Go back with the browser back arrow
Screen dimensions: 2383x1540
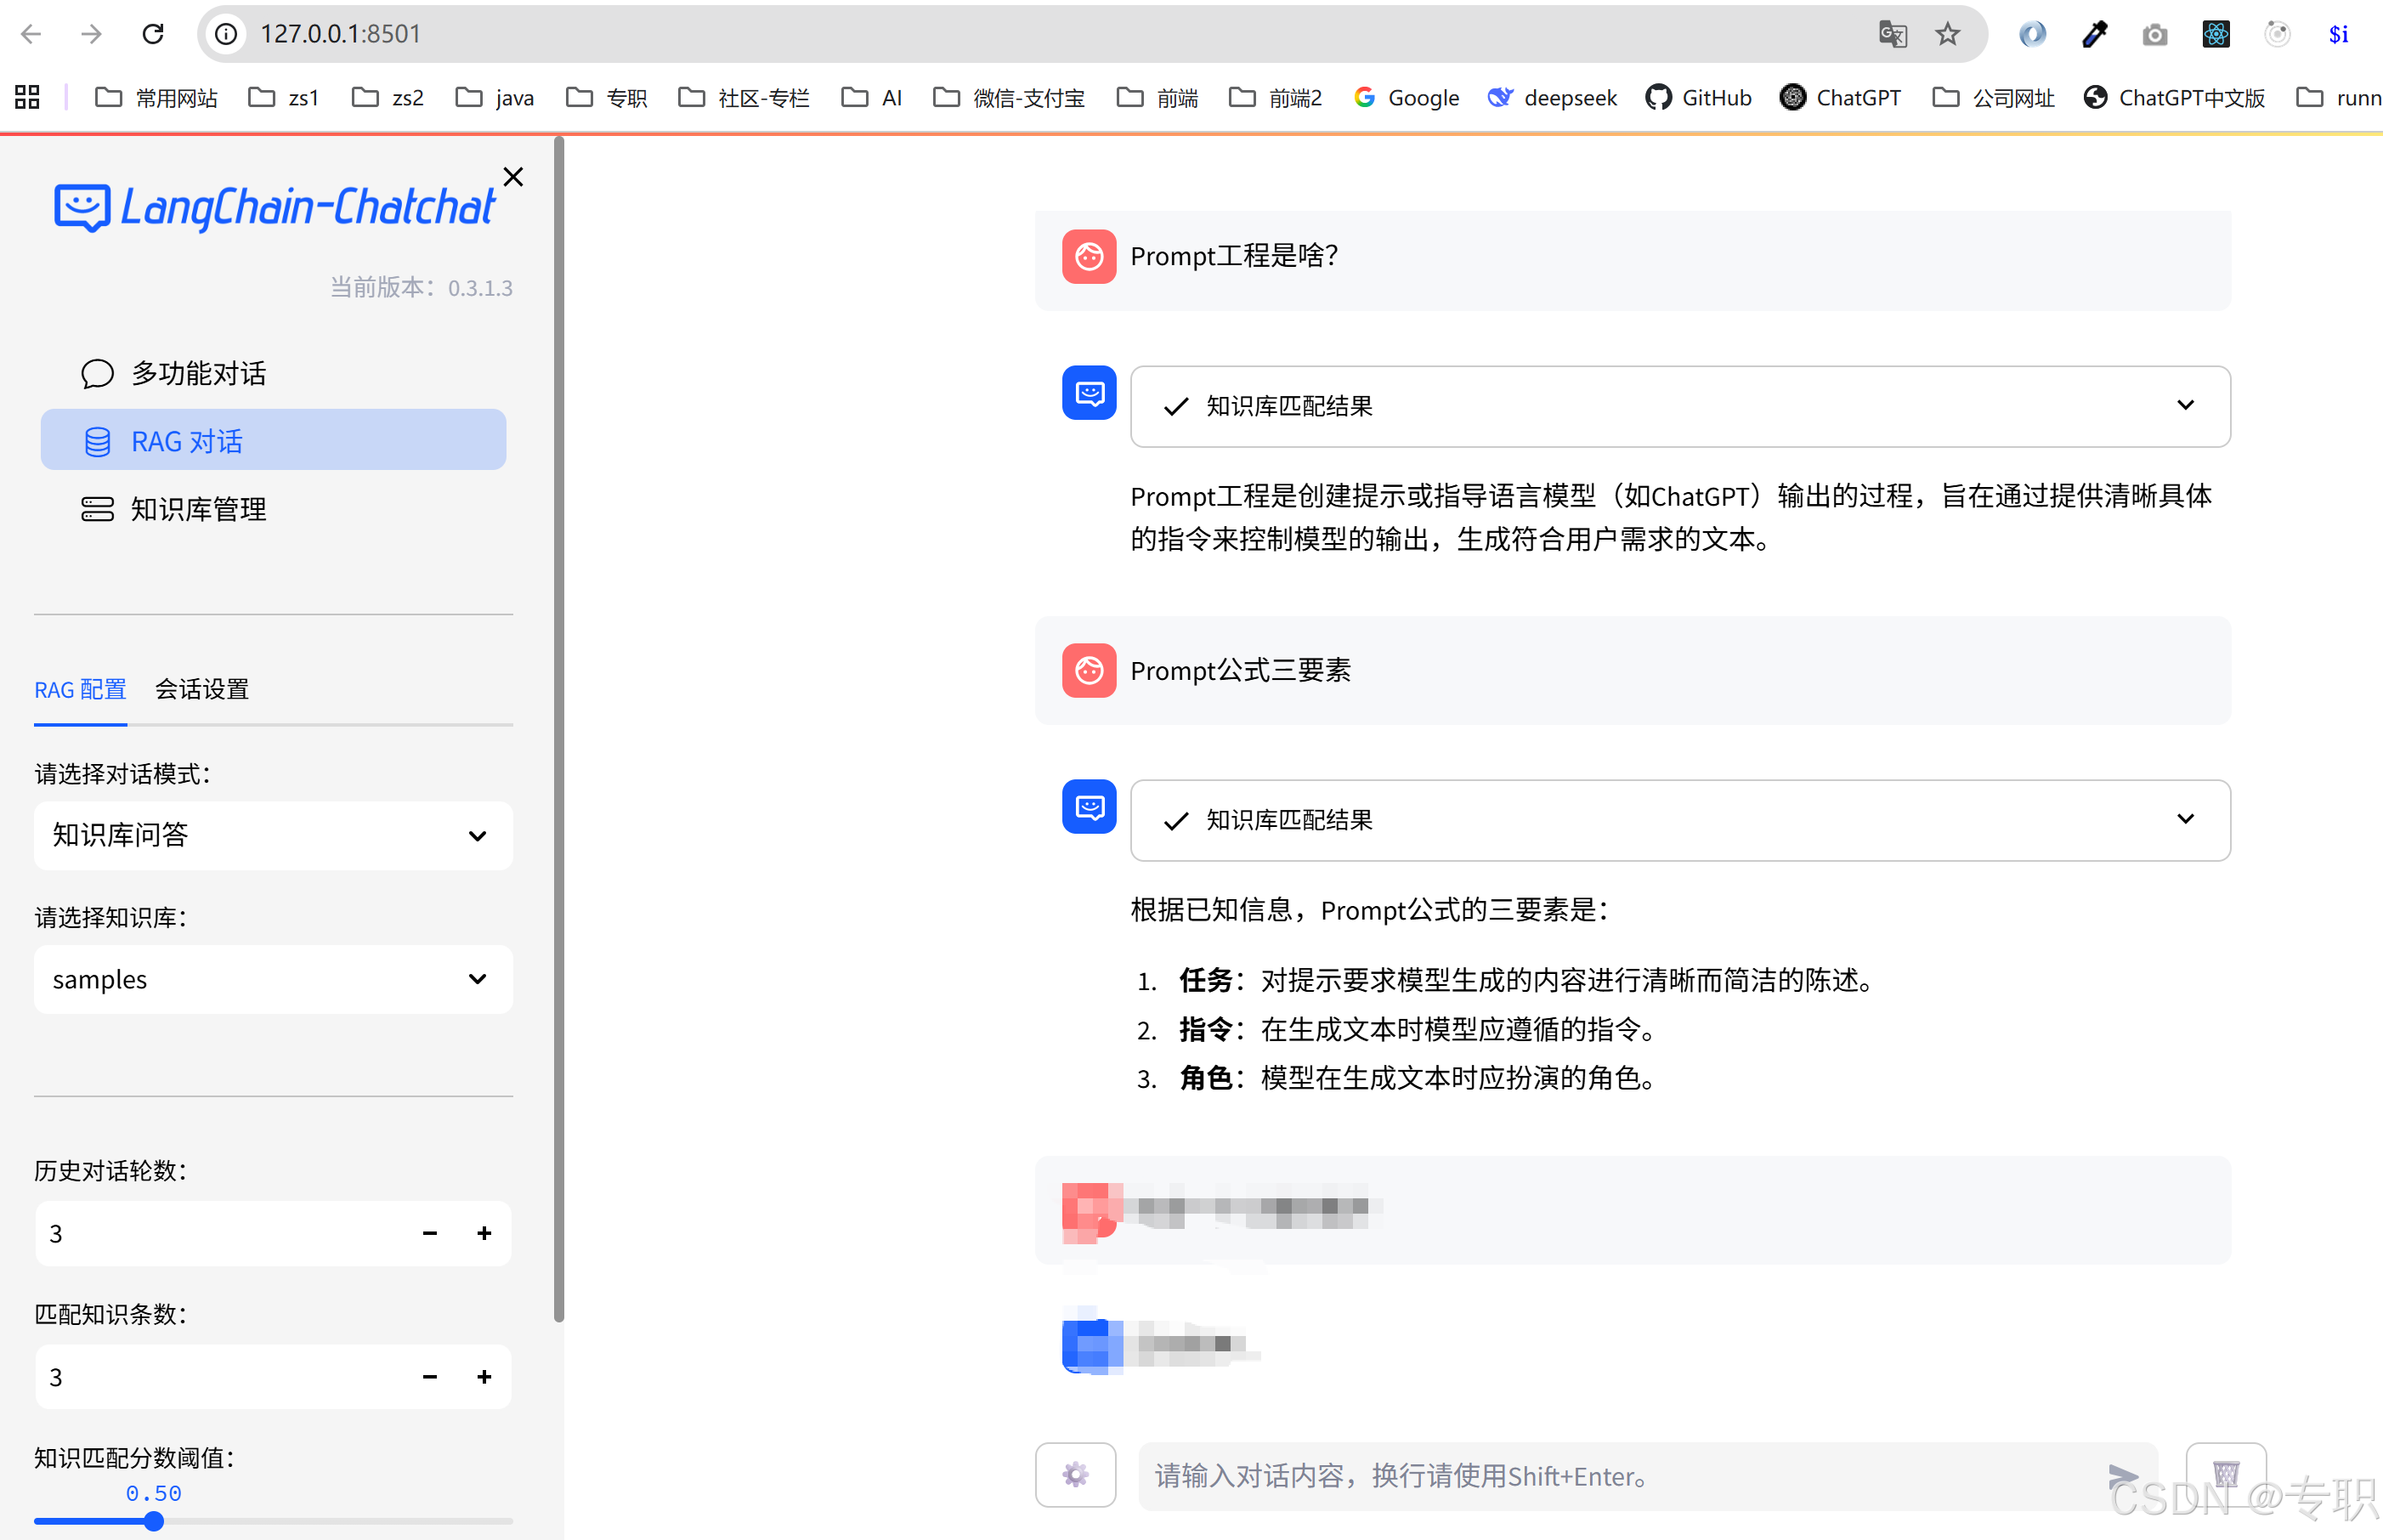[x=31, y=34]
